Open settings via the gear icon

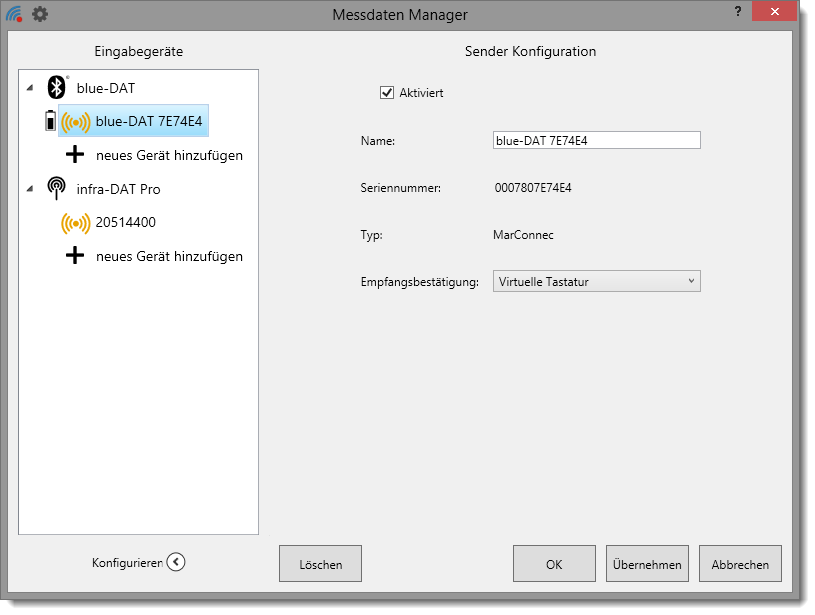pyautogui.click(x=40, y=14)
